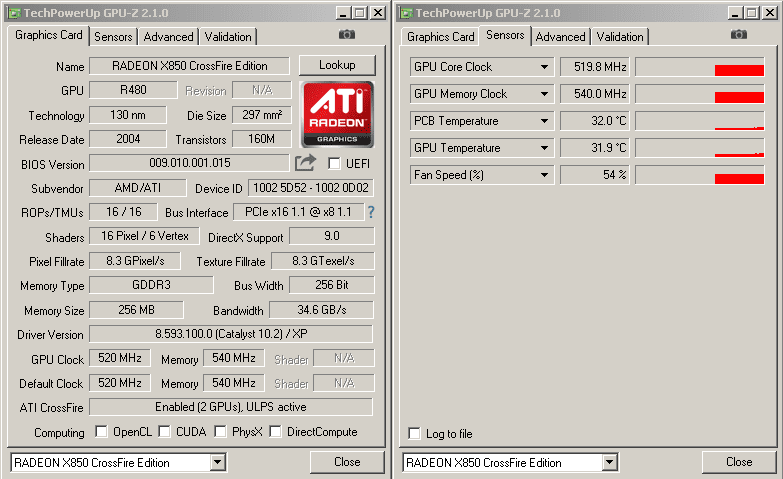Switch to Validation tab in right window

pos(620,37)
